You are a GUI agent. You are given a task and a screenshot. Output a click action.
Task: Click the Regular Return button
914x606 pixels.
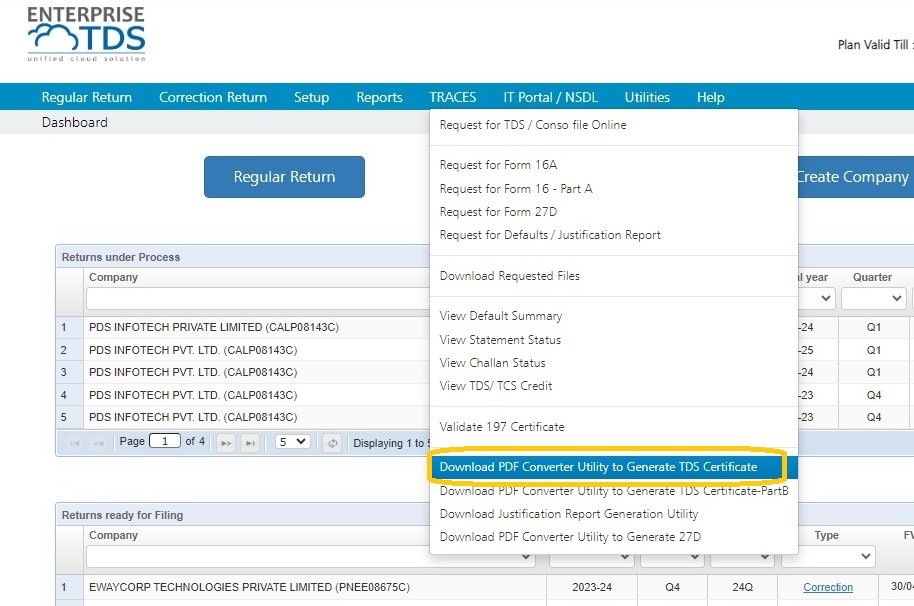[x=284, y=176]
